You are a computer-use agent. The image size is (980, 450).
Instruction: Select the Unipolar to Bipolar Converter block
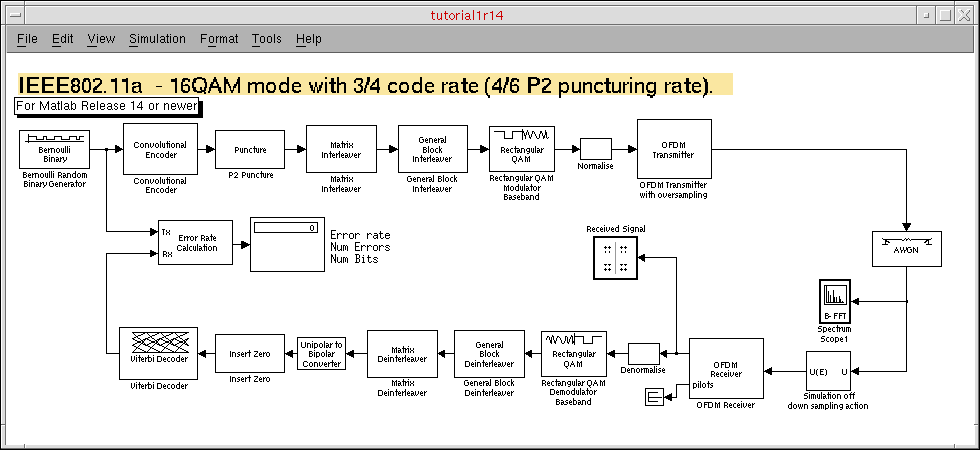tap(321, 354)
